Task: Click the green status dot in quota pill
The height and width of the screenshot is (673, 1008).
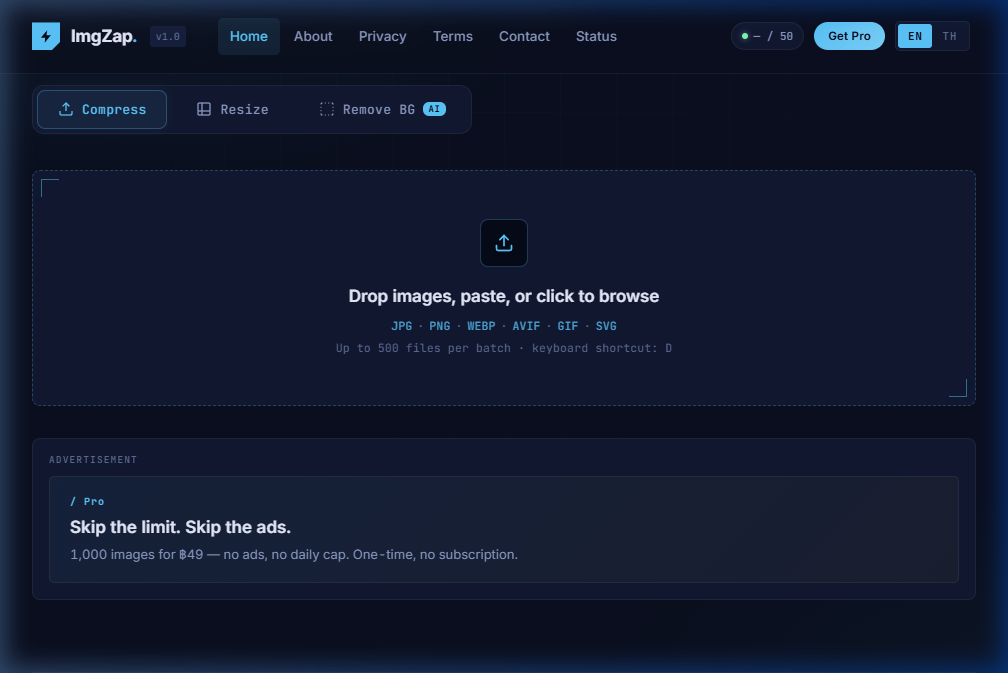Action: pyautogui.click(x=744, y=36)
